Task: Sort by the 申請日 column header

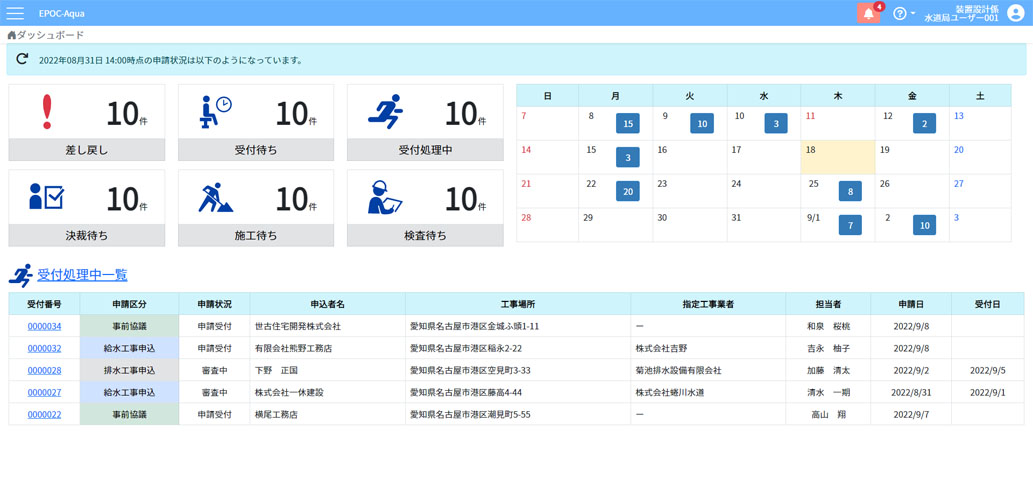Action: coord(910,304)
